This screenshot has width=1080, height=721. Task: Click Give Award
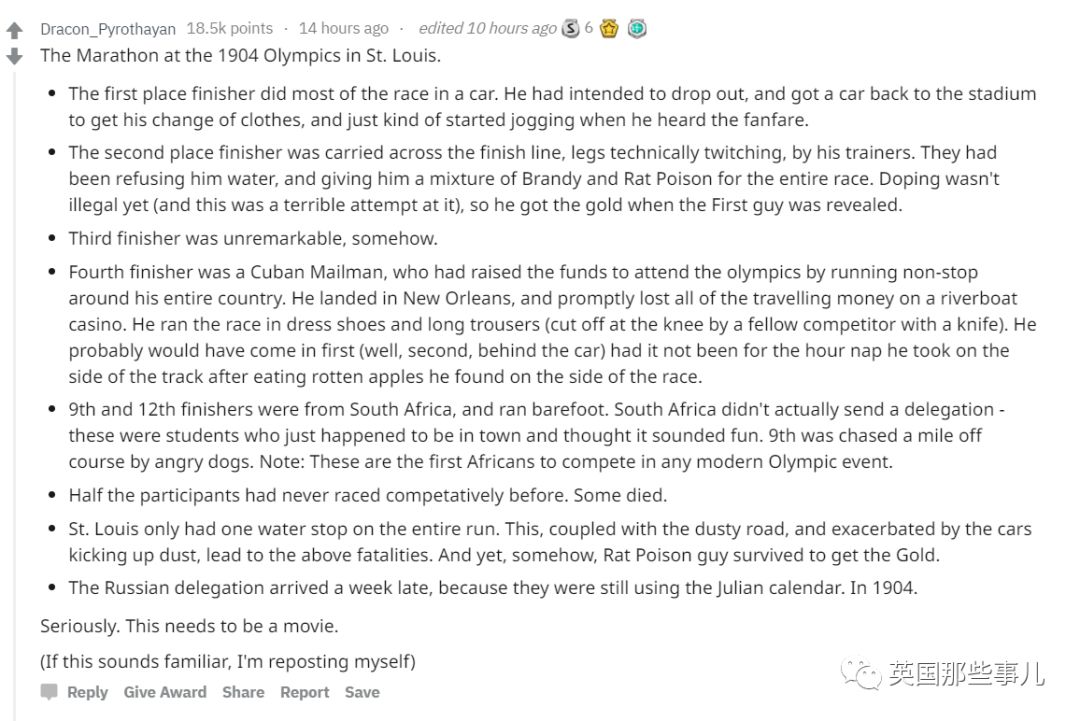pos(164,691)
